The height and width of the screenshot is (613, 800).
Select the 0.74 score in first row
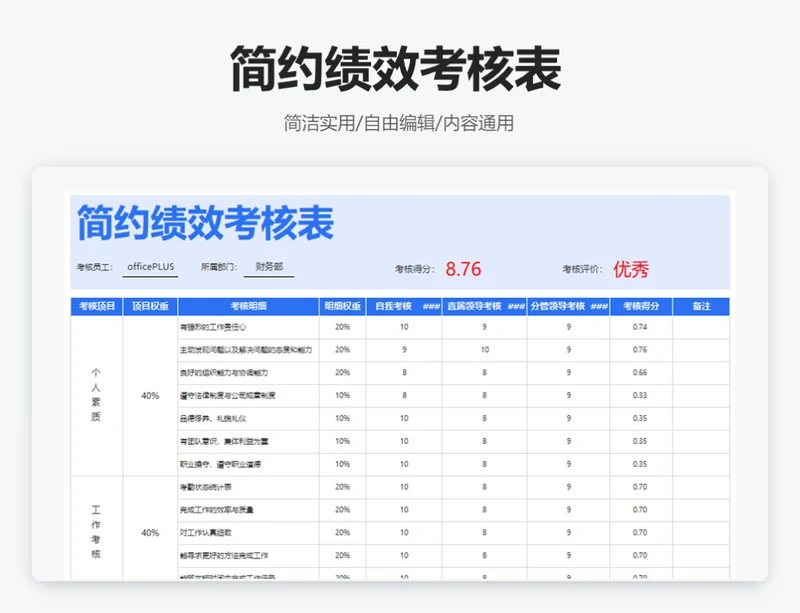[640, 327]
